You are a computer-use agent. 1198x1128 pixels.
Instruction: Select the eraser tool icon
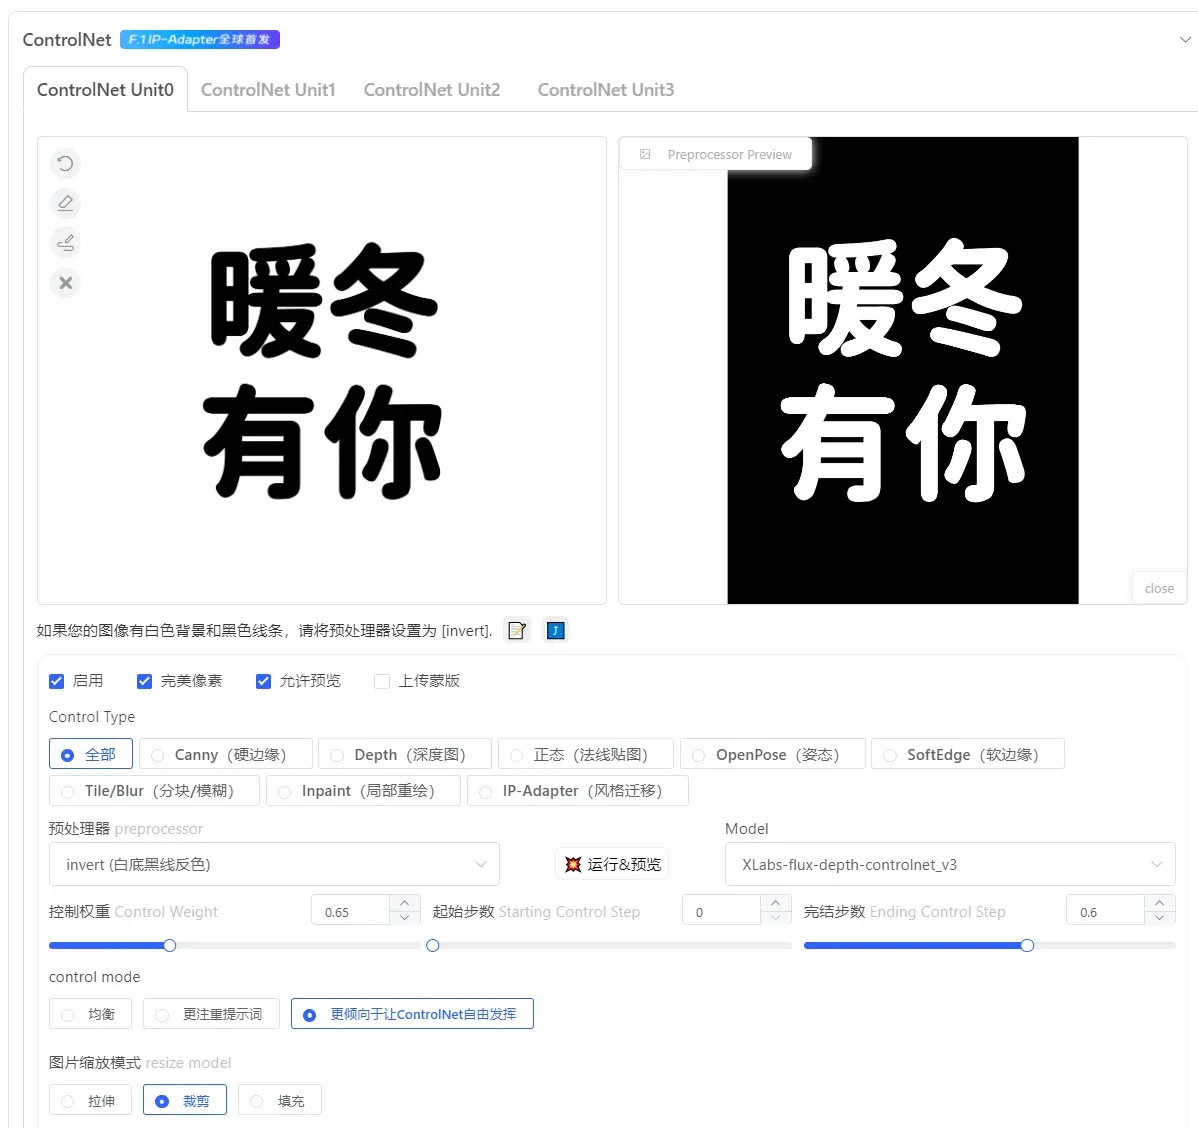click(65, 203)
